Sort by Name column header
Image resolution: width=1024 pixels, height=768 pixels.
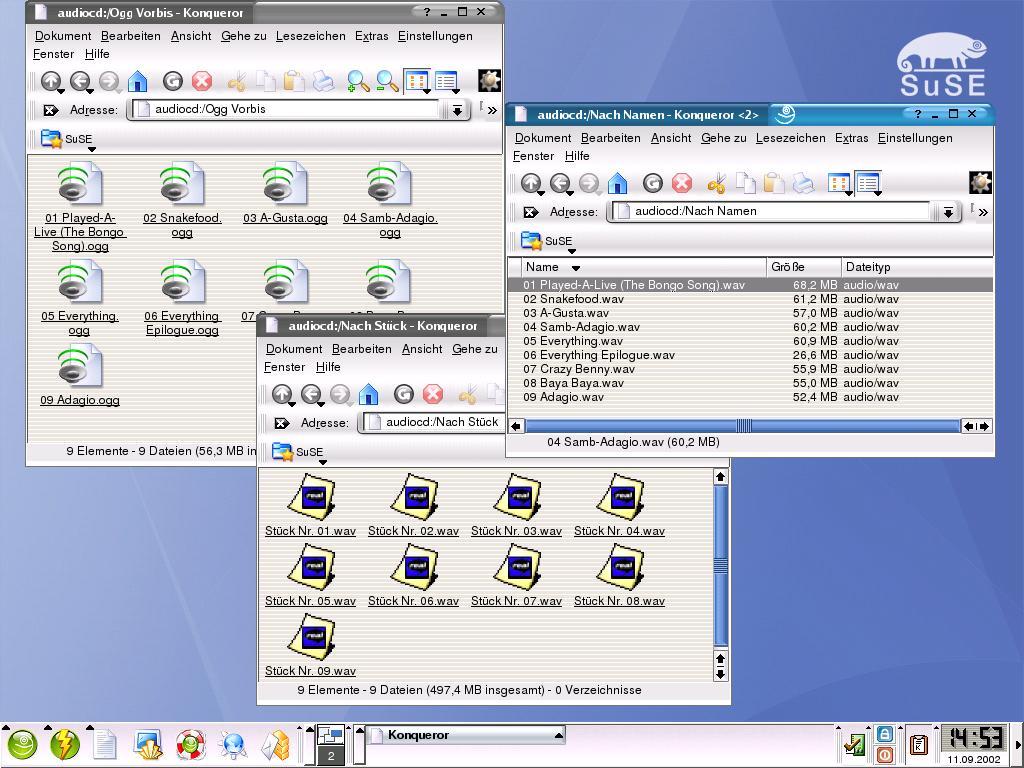click(644, 266)
